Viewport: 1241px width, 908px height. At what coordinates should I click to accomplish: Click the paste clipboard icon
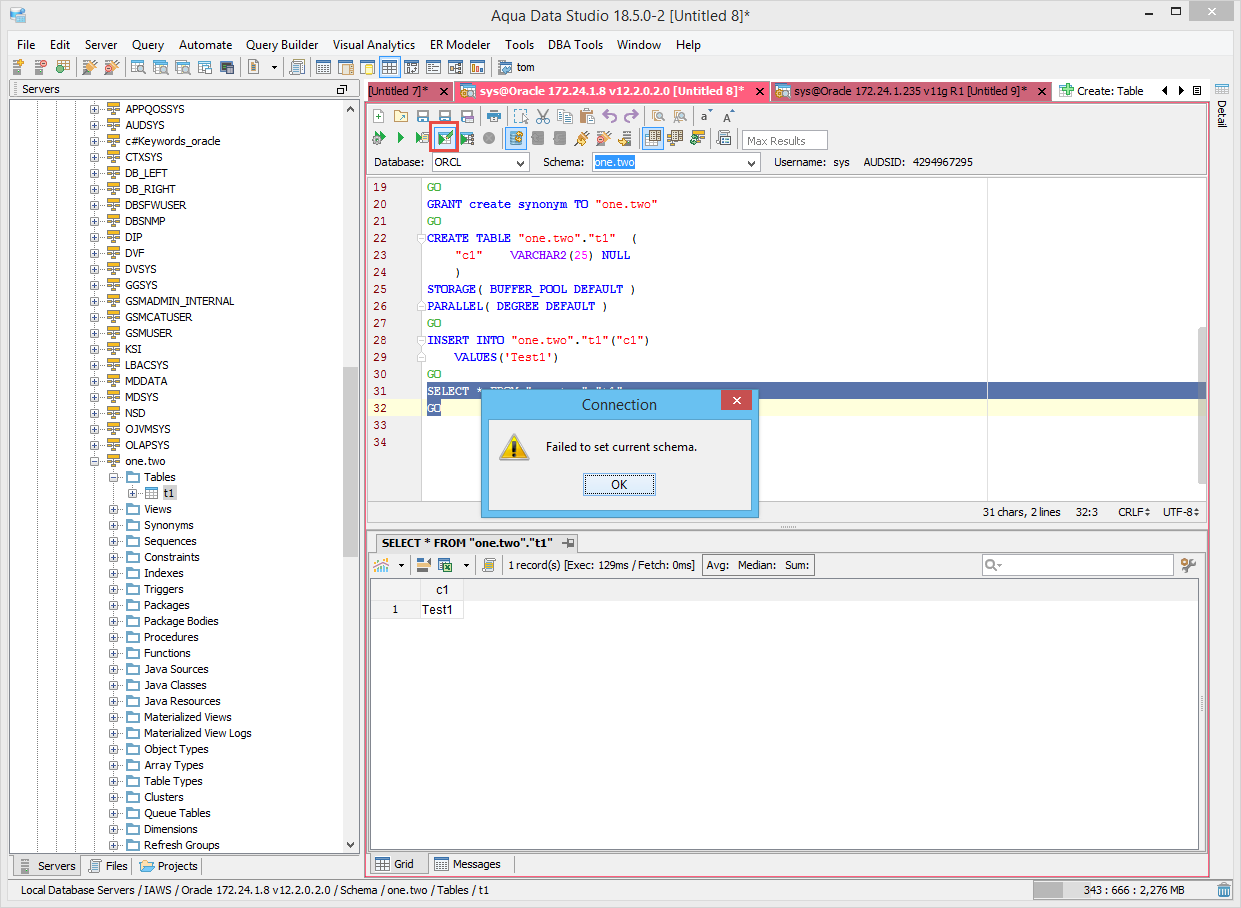click(x=587, y=116)
